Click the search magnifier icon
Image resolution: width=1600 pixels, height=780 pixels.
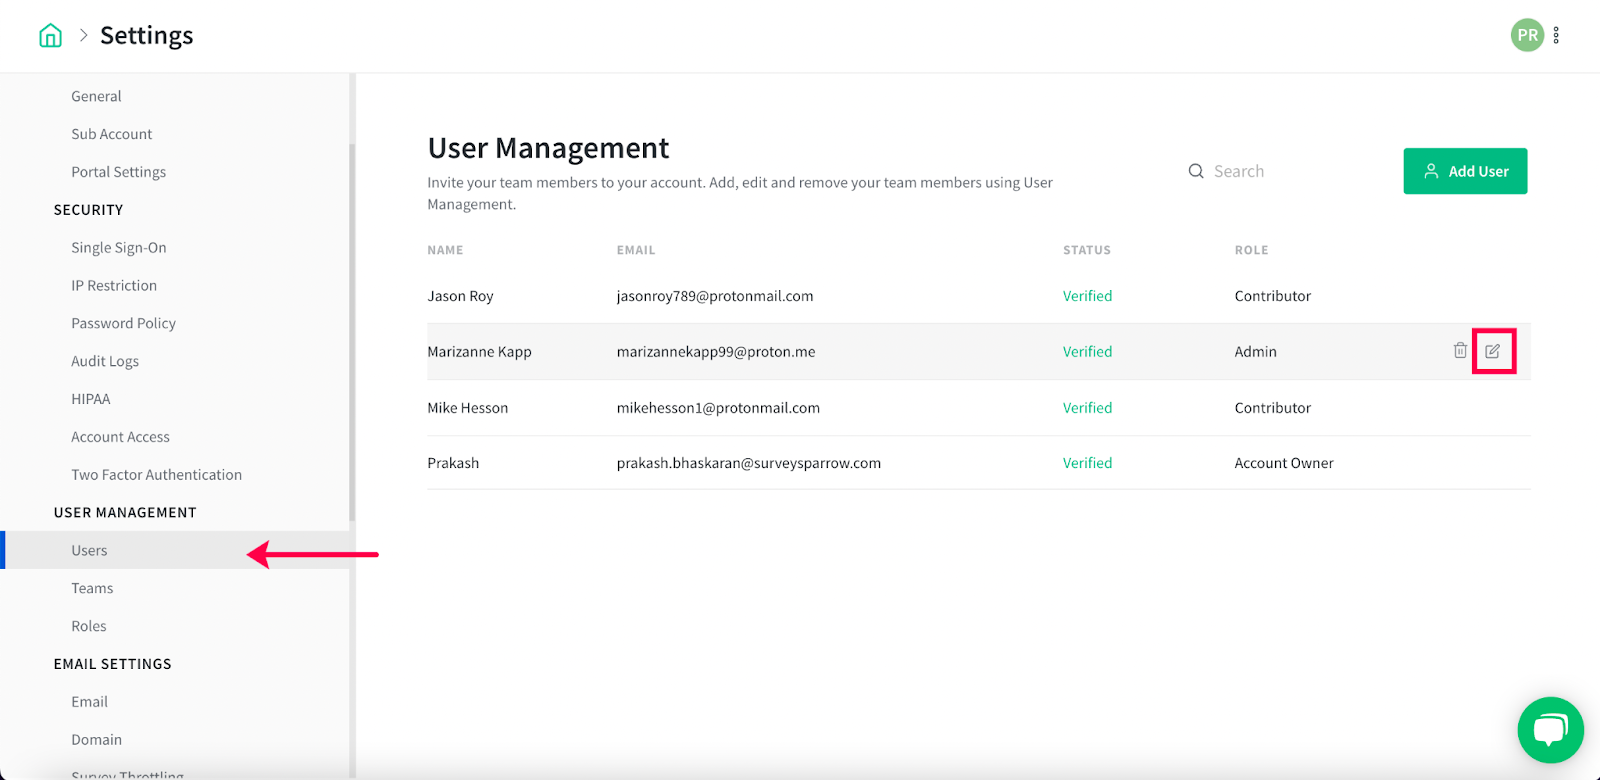1196,171
